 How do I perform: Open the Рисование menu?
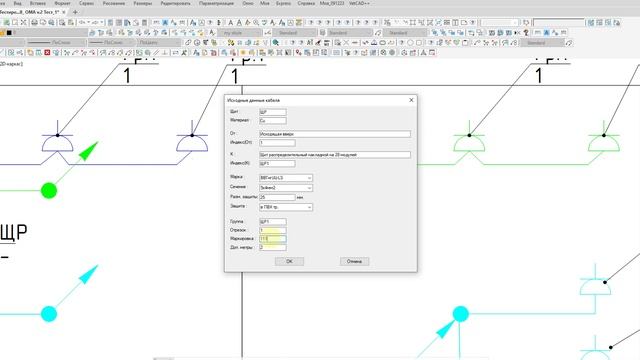tap(113, 3)
